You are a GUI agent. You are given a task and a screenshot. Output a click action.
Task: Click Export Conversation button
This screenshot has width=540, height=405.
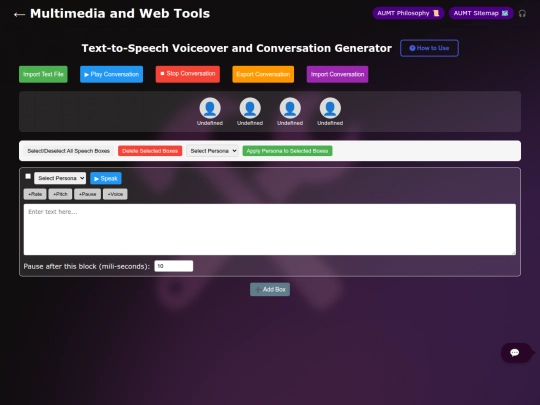point(263,74)
